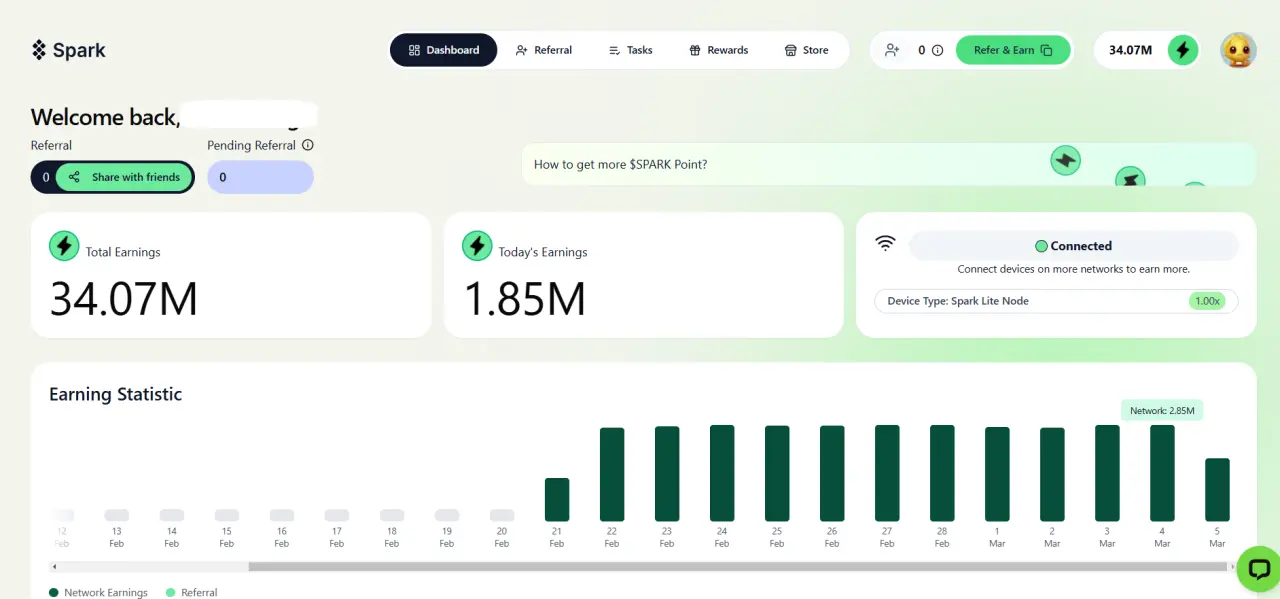Viewport: 1280px width, 599px height.
Task: Click the 28 Feb earnings bar
Action: (x=942, y=473)
